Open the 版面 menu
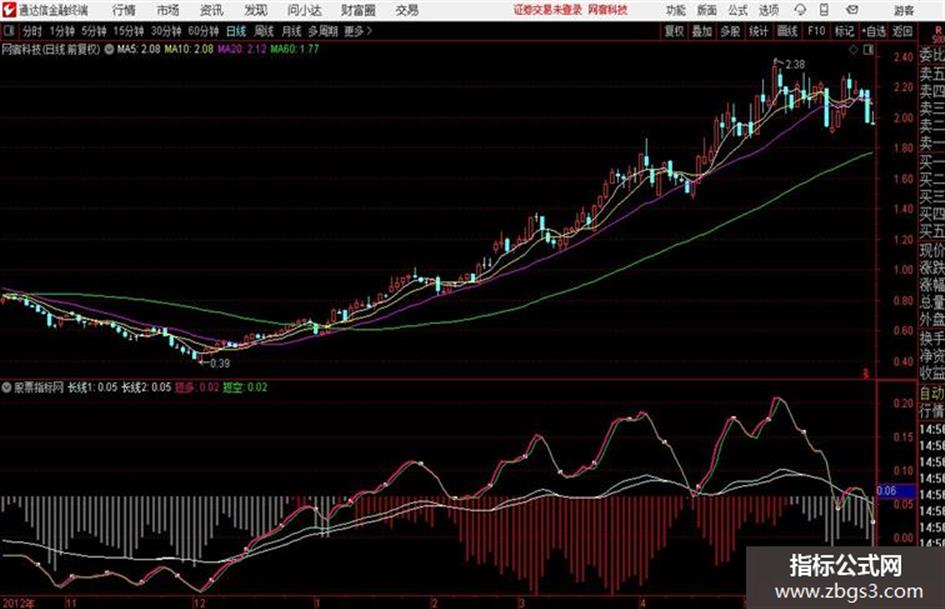 point(707,10)
